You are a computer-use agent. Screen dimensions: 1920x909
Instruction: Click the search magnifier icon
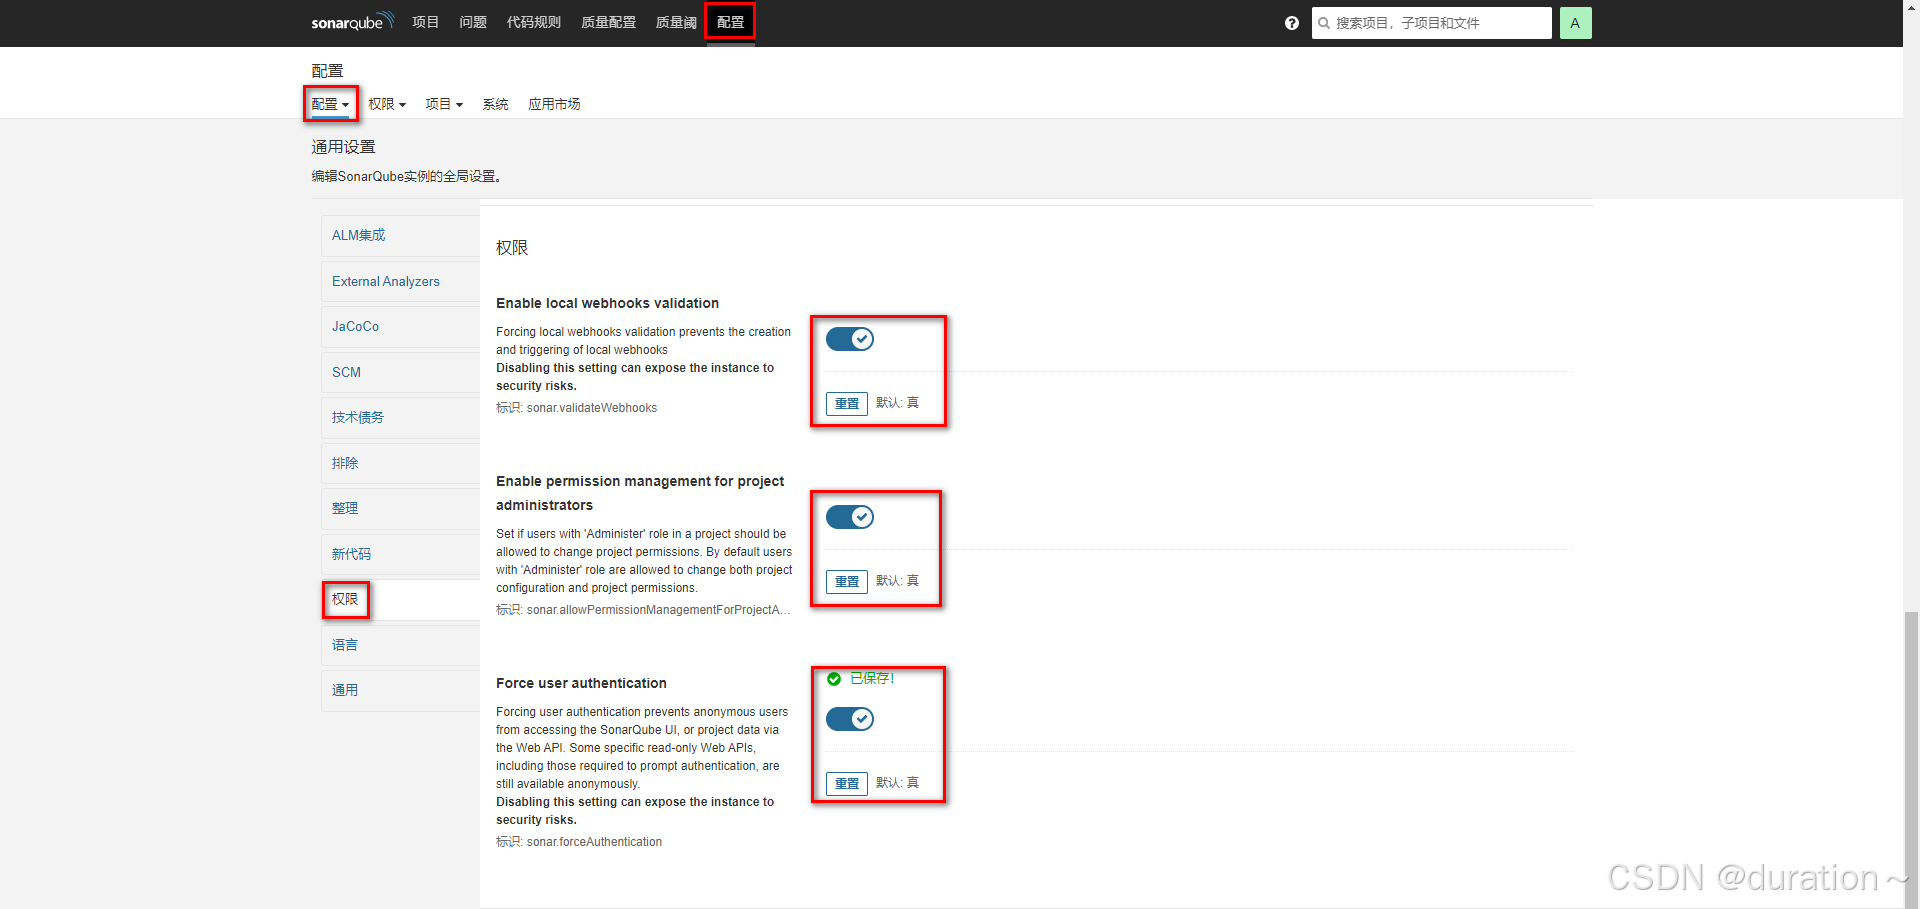(x=1323, y=23)
